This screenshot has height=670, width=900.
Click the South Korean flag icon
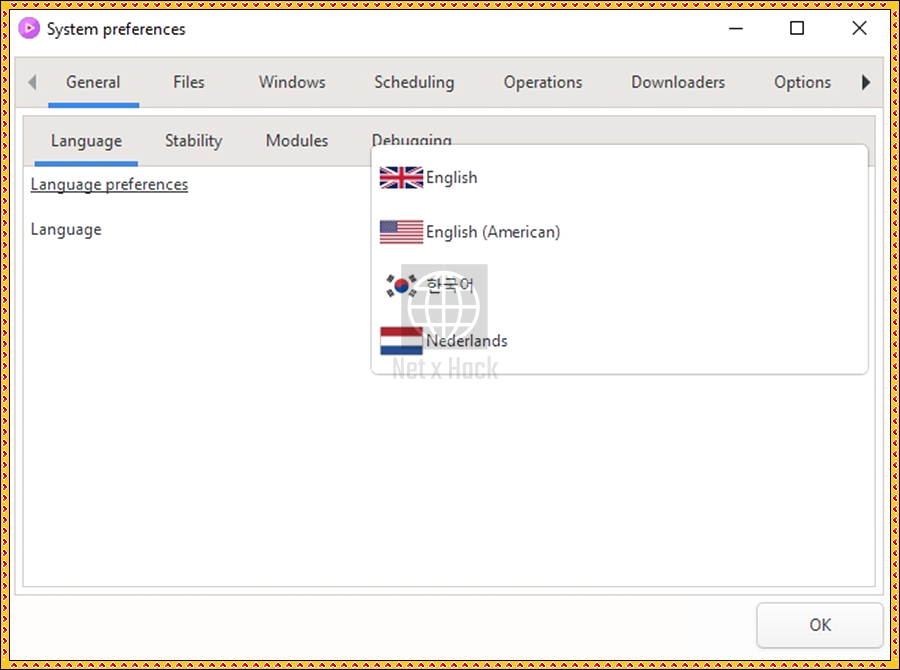(x=401, y=285)
